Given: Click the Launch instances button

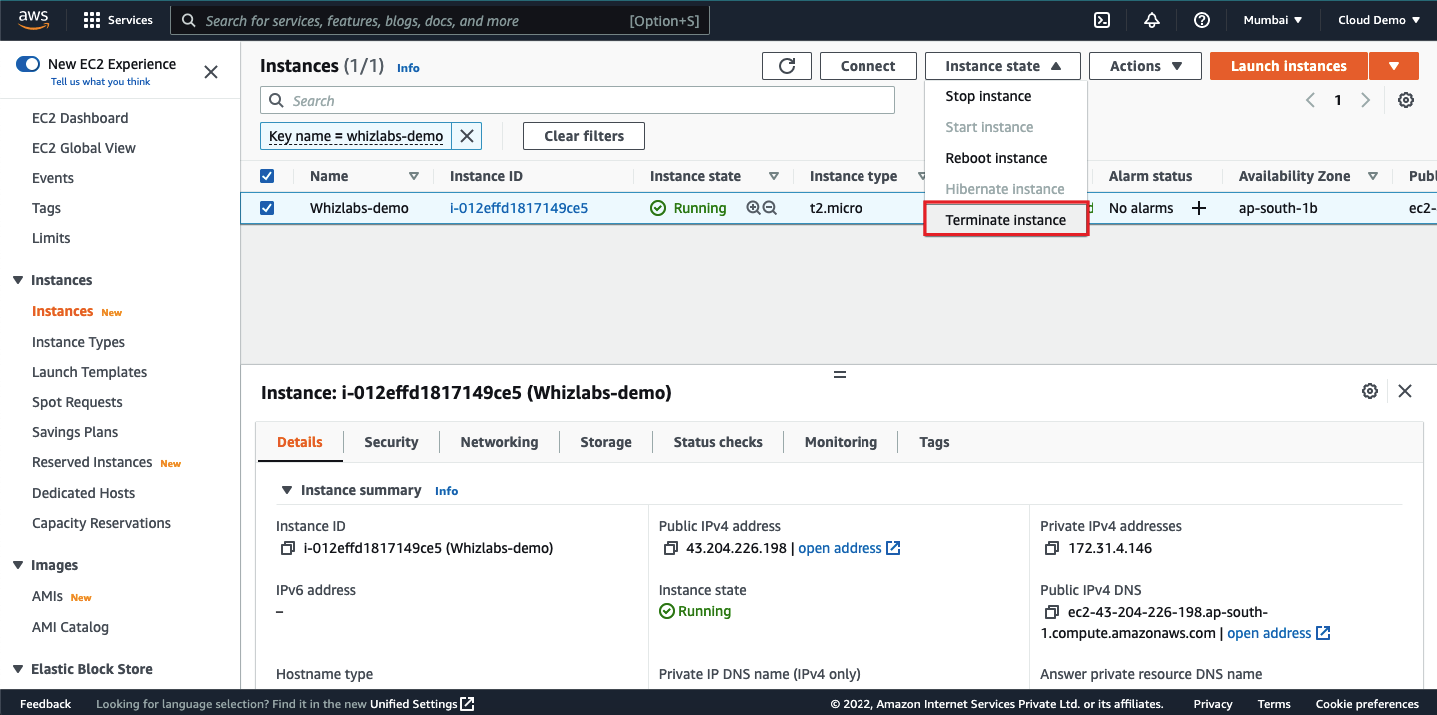Looking at the screenshot, I should 1288,66.
